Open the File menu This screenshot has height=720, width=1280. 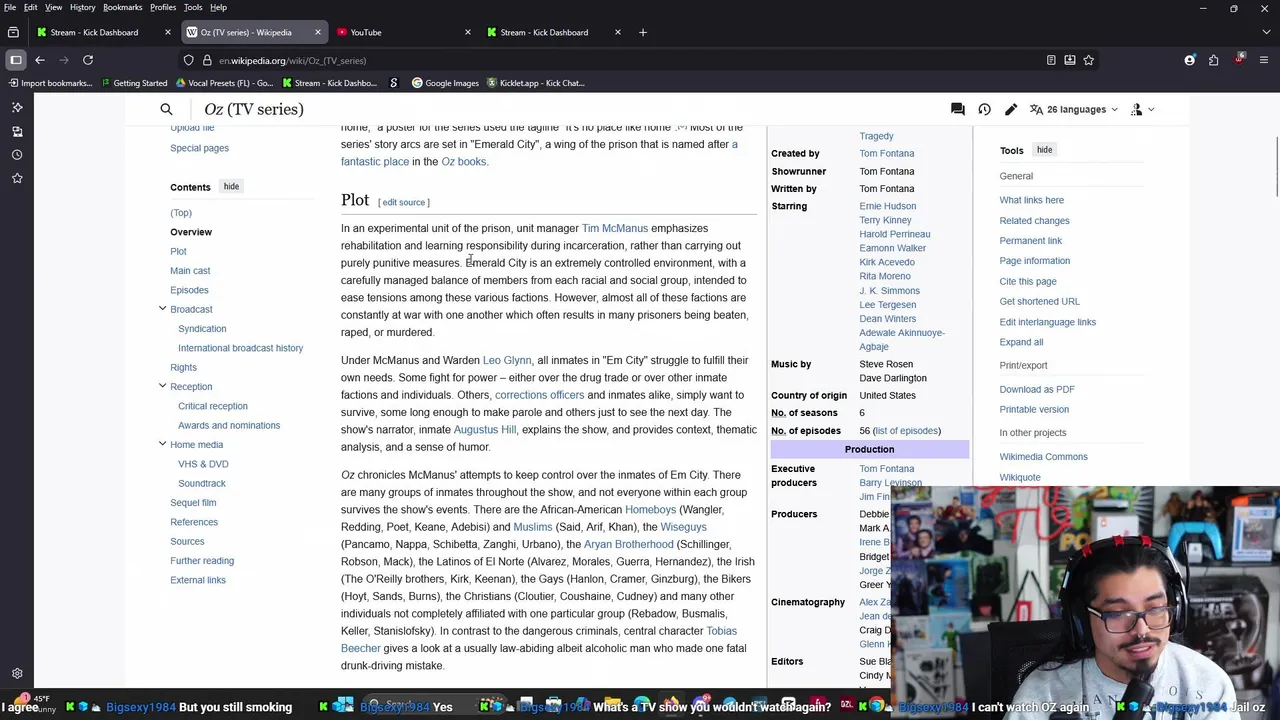(9, 7)
